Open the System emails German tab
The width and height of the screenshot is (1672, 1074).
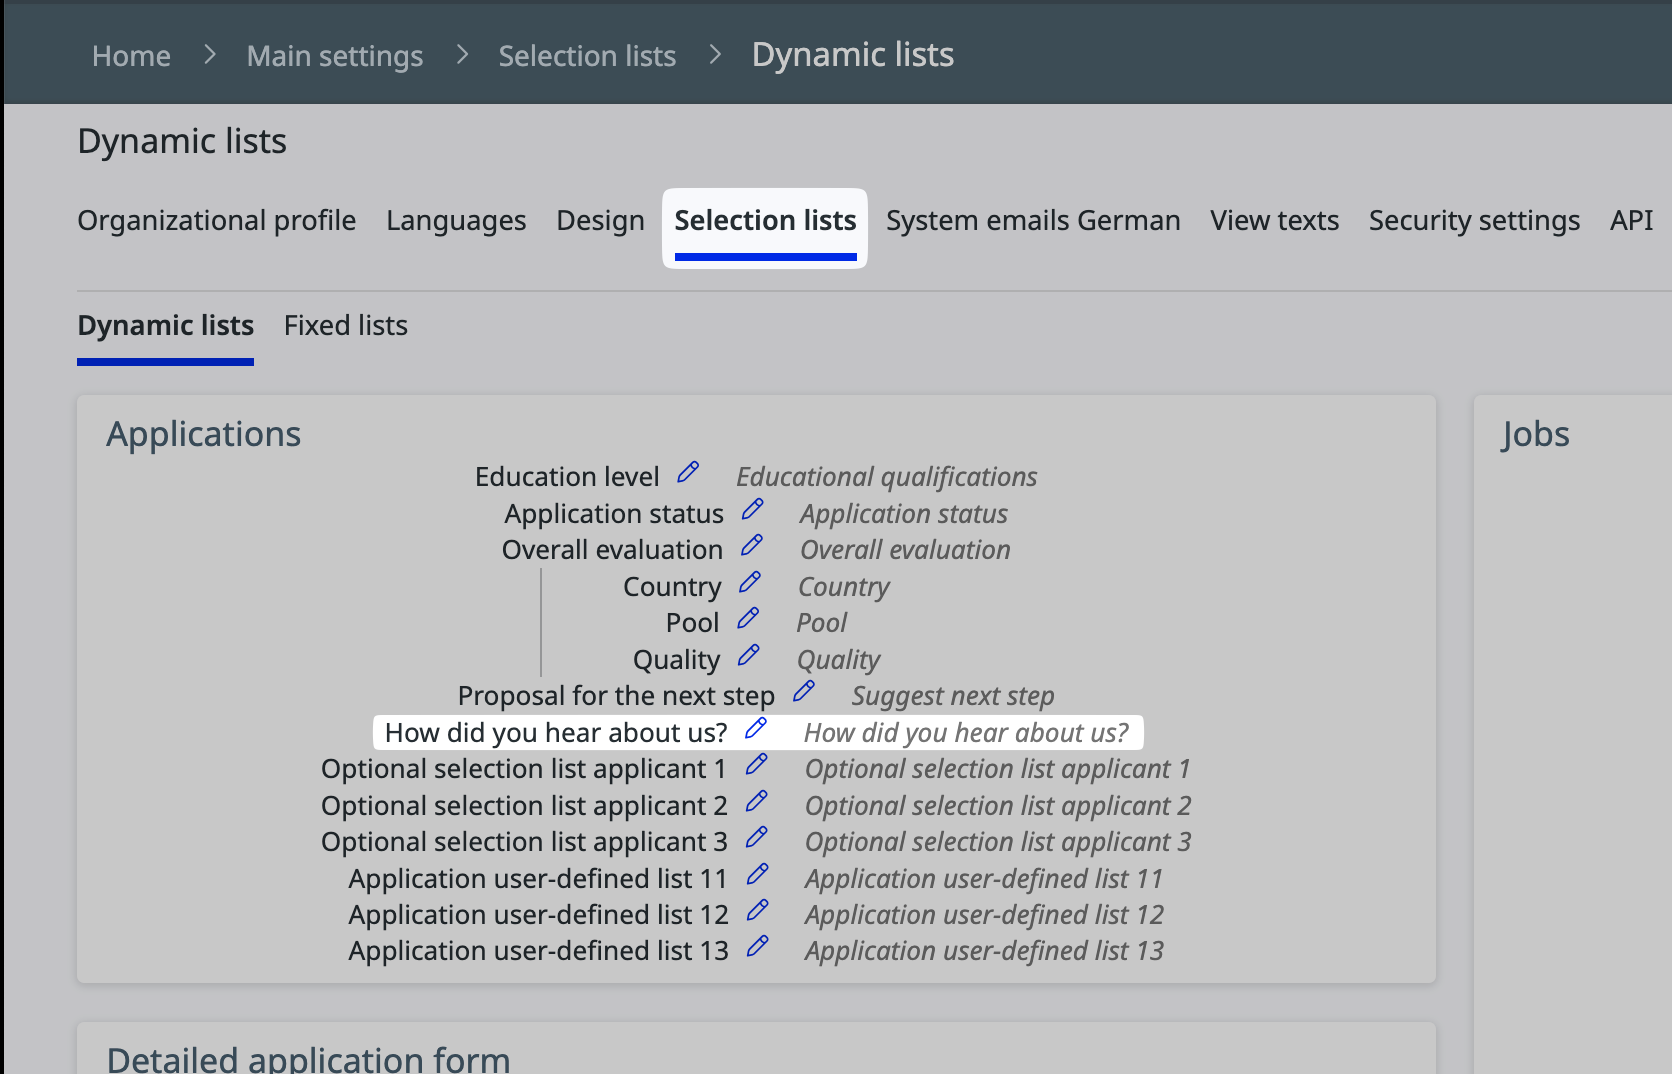pos(1032,221)
